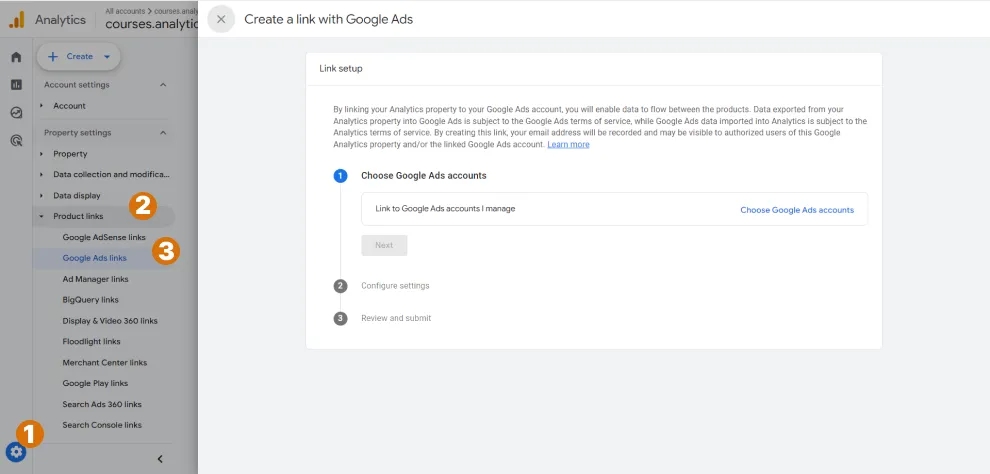
Task: Click the Learn more link
Action: 568,145
